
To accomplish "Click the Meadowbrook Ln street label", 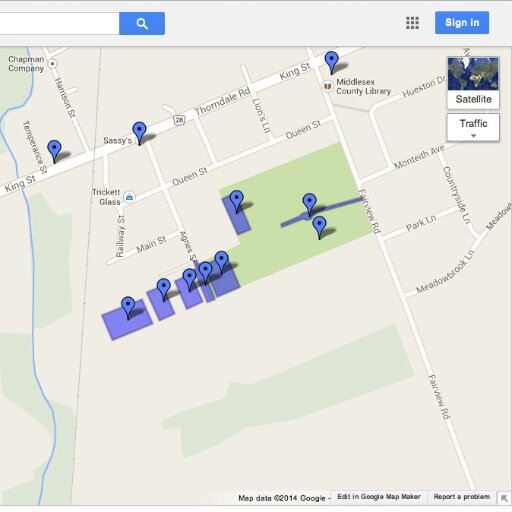I will (445, 272).
